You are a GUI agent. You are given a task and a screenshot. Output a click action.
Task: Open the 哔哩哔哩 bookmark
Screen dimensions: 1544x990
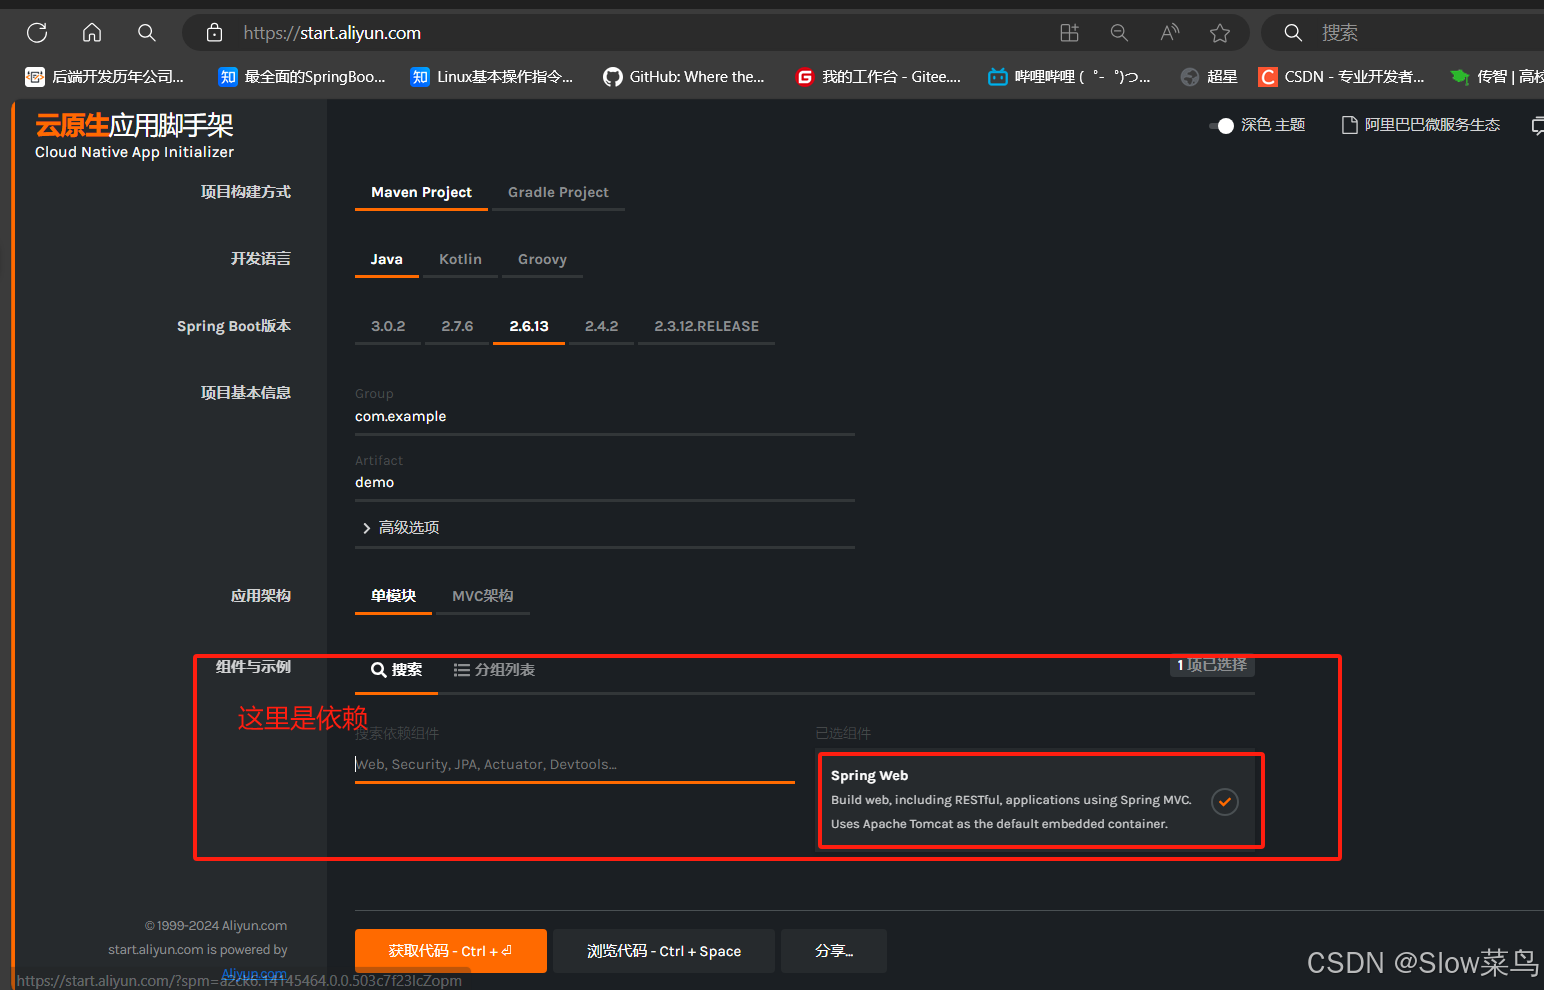1069,77
